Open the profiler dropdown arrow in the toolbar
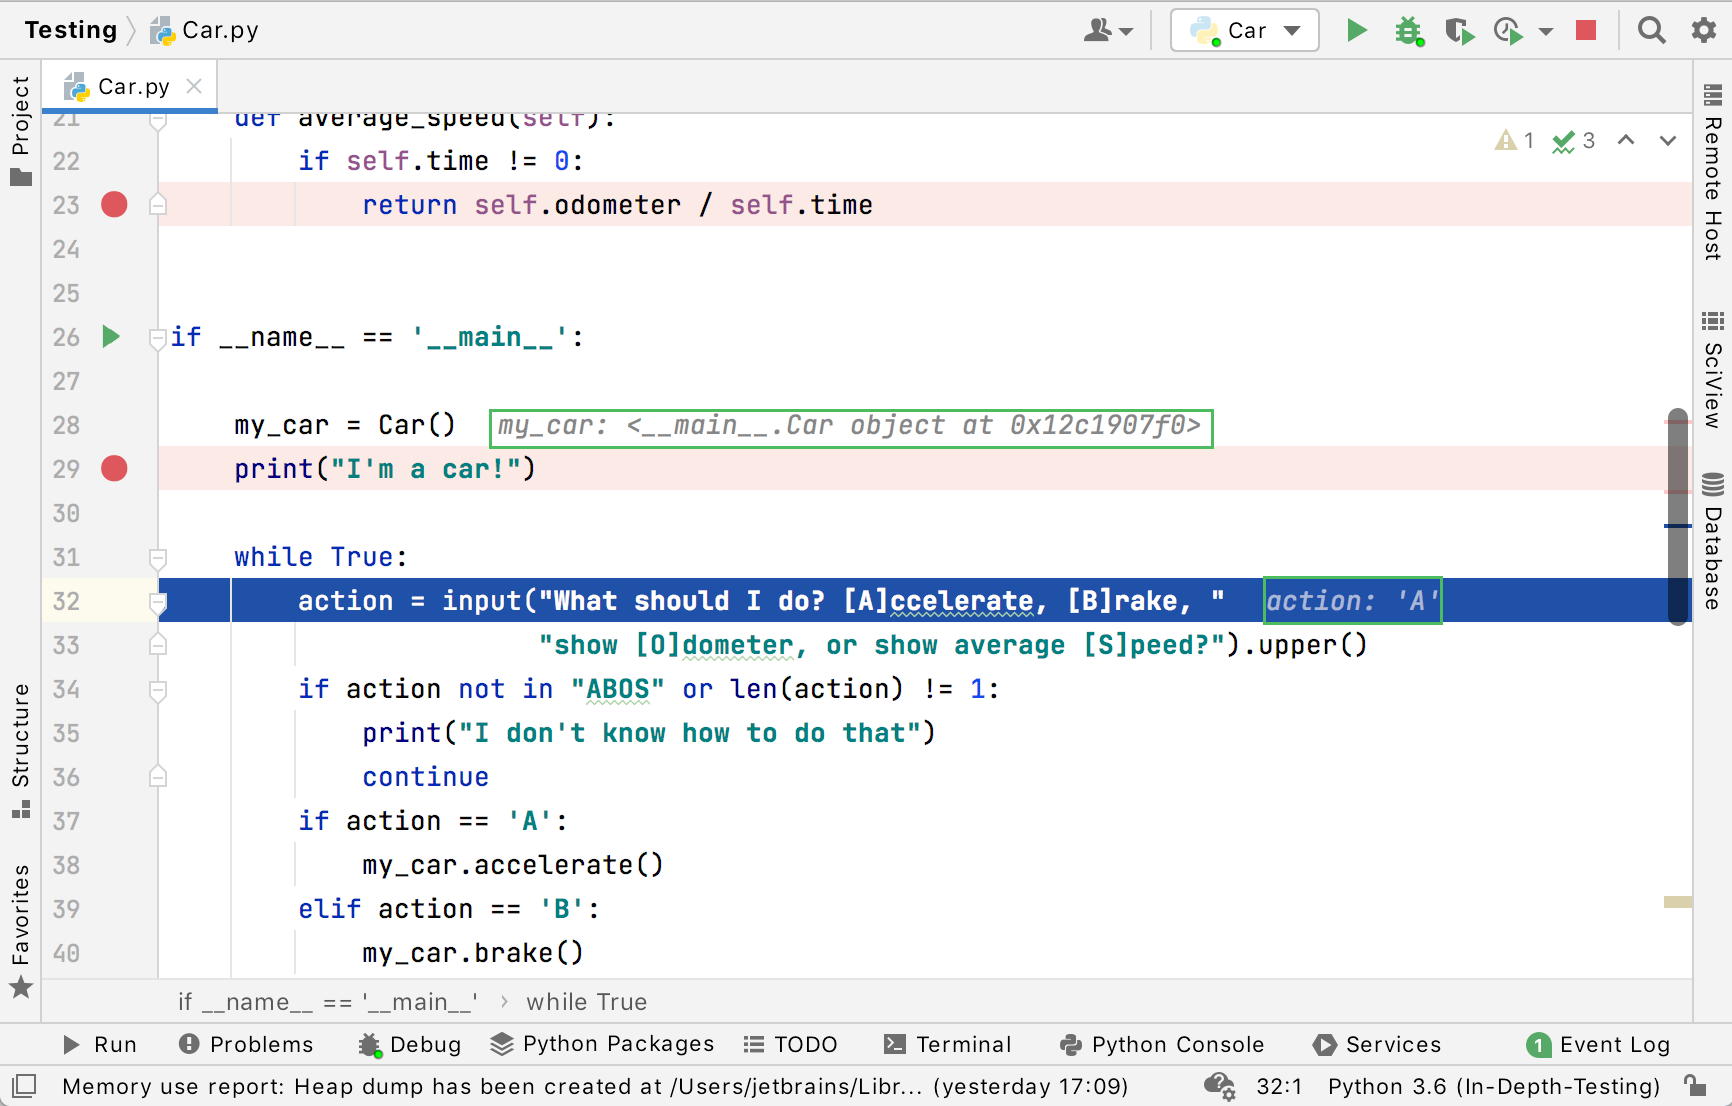Image resolution: width=1732 pixels, height=1106 pixels. click(x=1545, y=30)
